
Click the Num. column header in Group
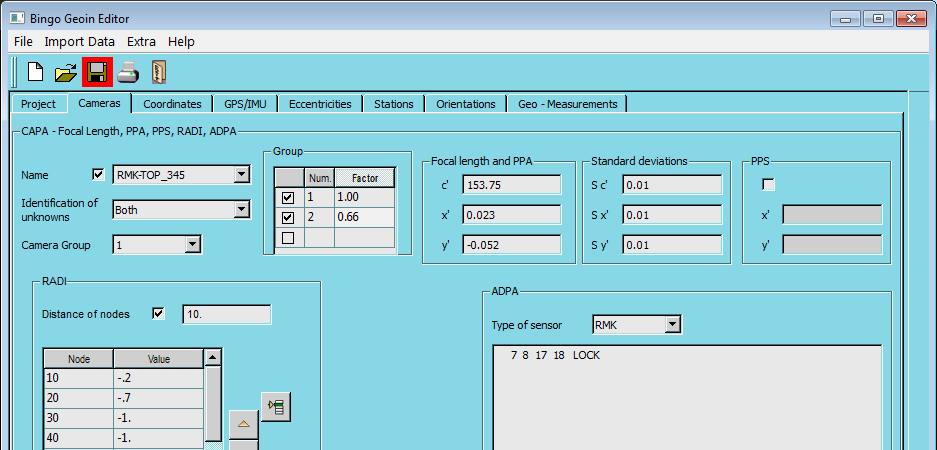320,178
